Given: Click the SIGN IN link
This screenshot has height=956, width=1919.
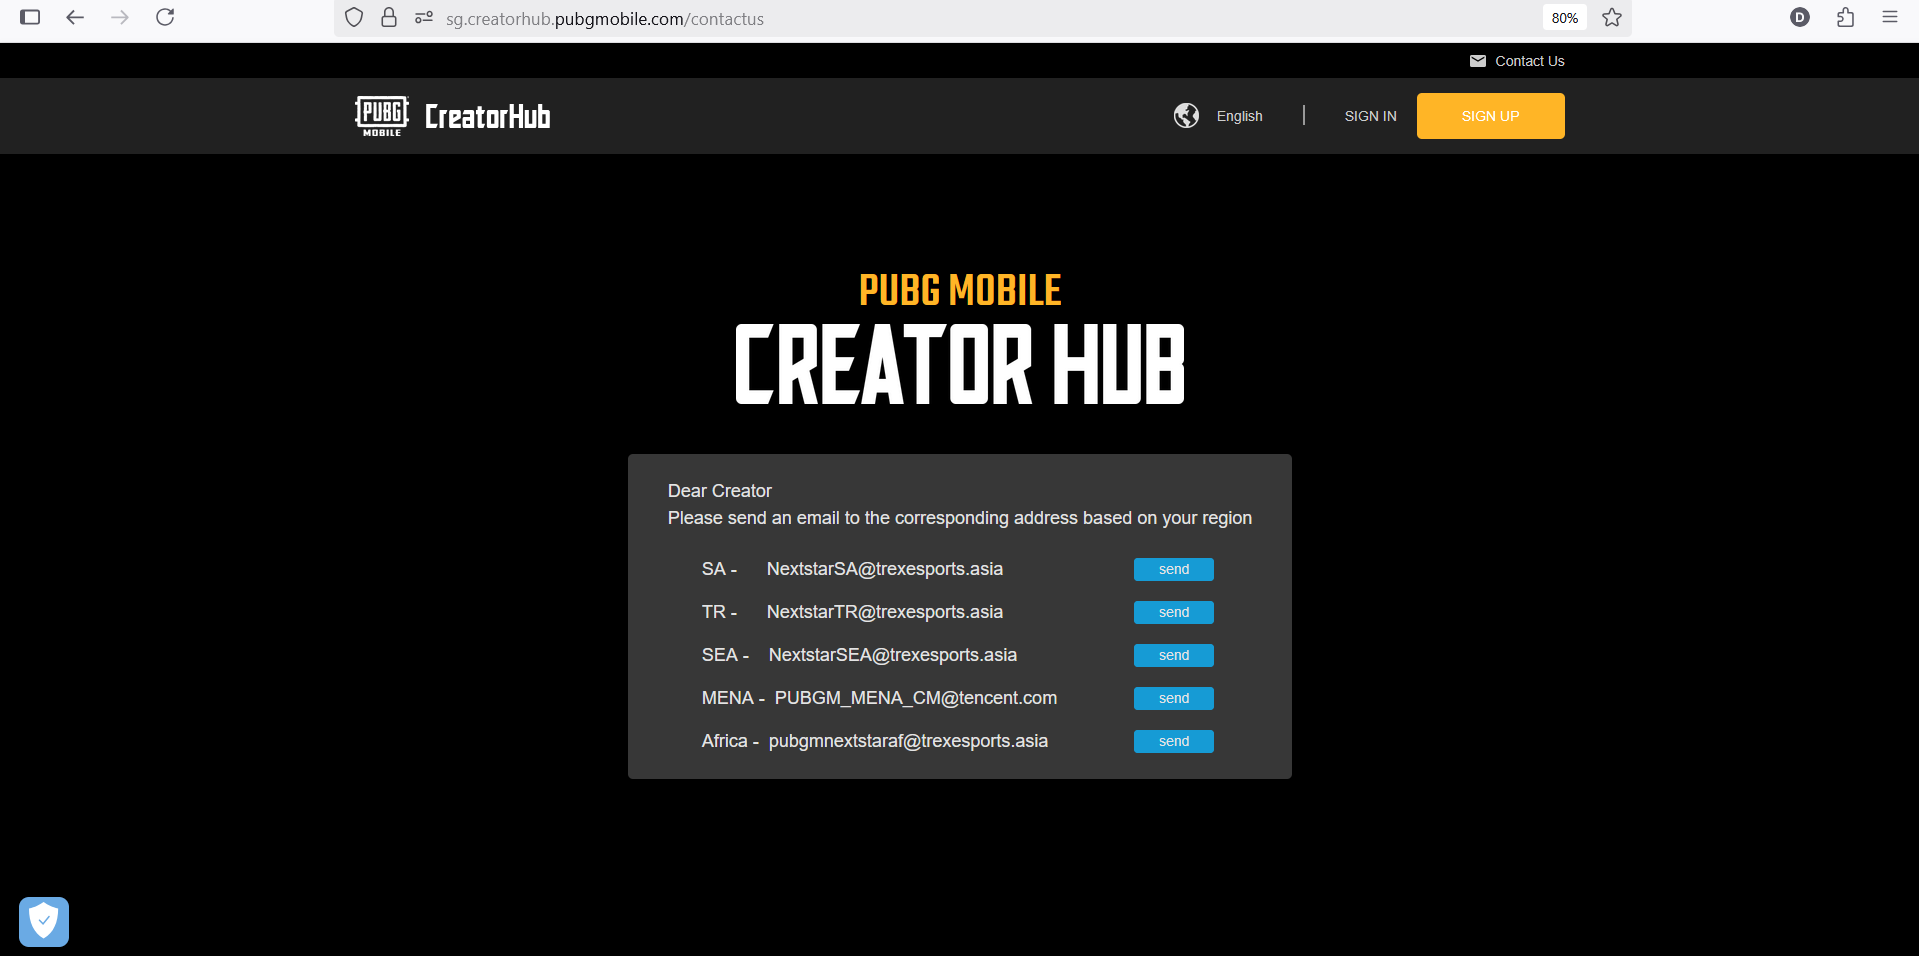Looking at the screenshot, I should pos(1371,116).
